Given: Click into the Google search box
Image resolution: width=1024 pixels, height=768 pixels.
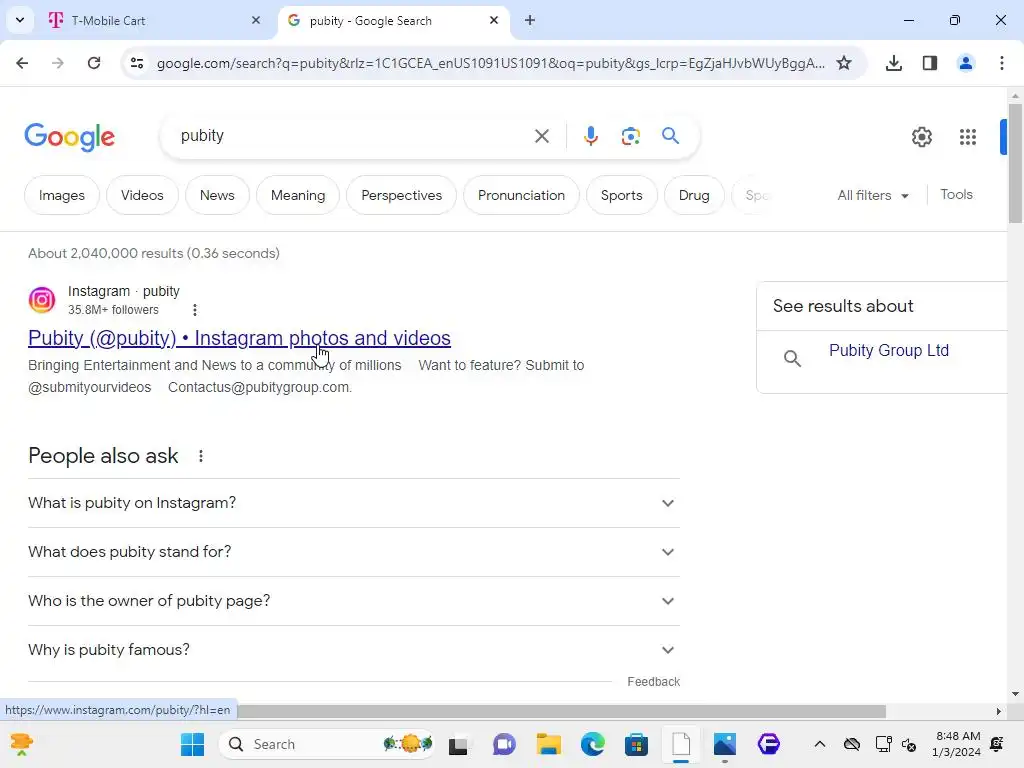Looking at the screenshot, I should point(353,136).
